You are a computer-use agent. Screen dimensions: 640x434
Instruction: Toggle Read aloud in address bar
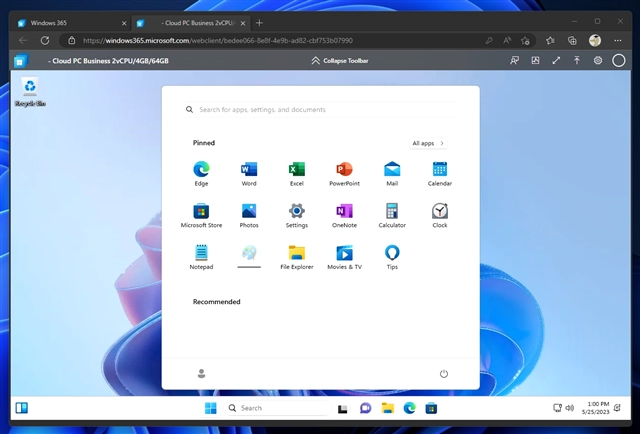click(507, 40)
